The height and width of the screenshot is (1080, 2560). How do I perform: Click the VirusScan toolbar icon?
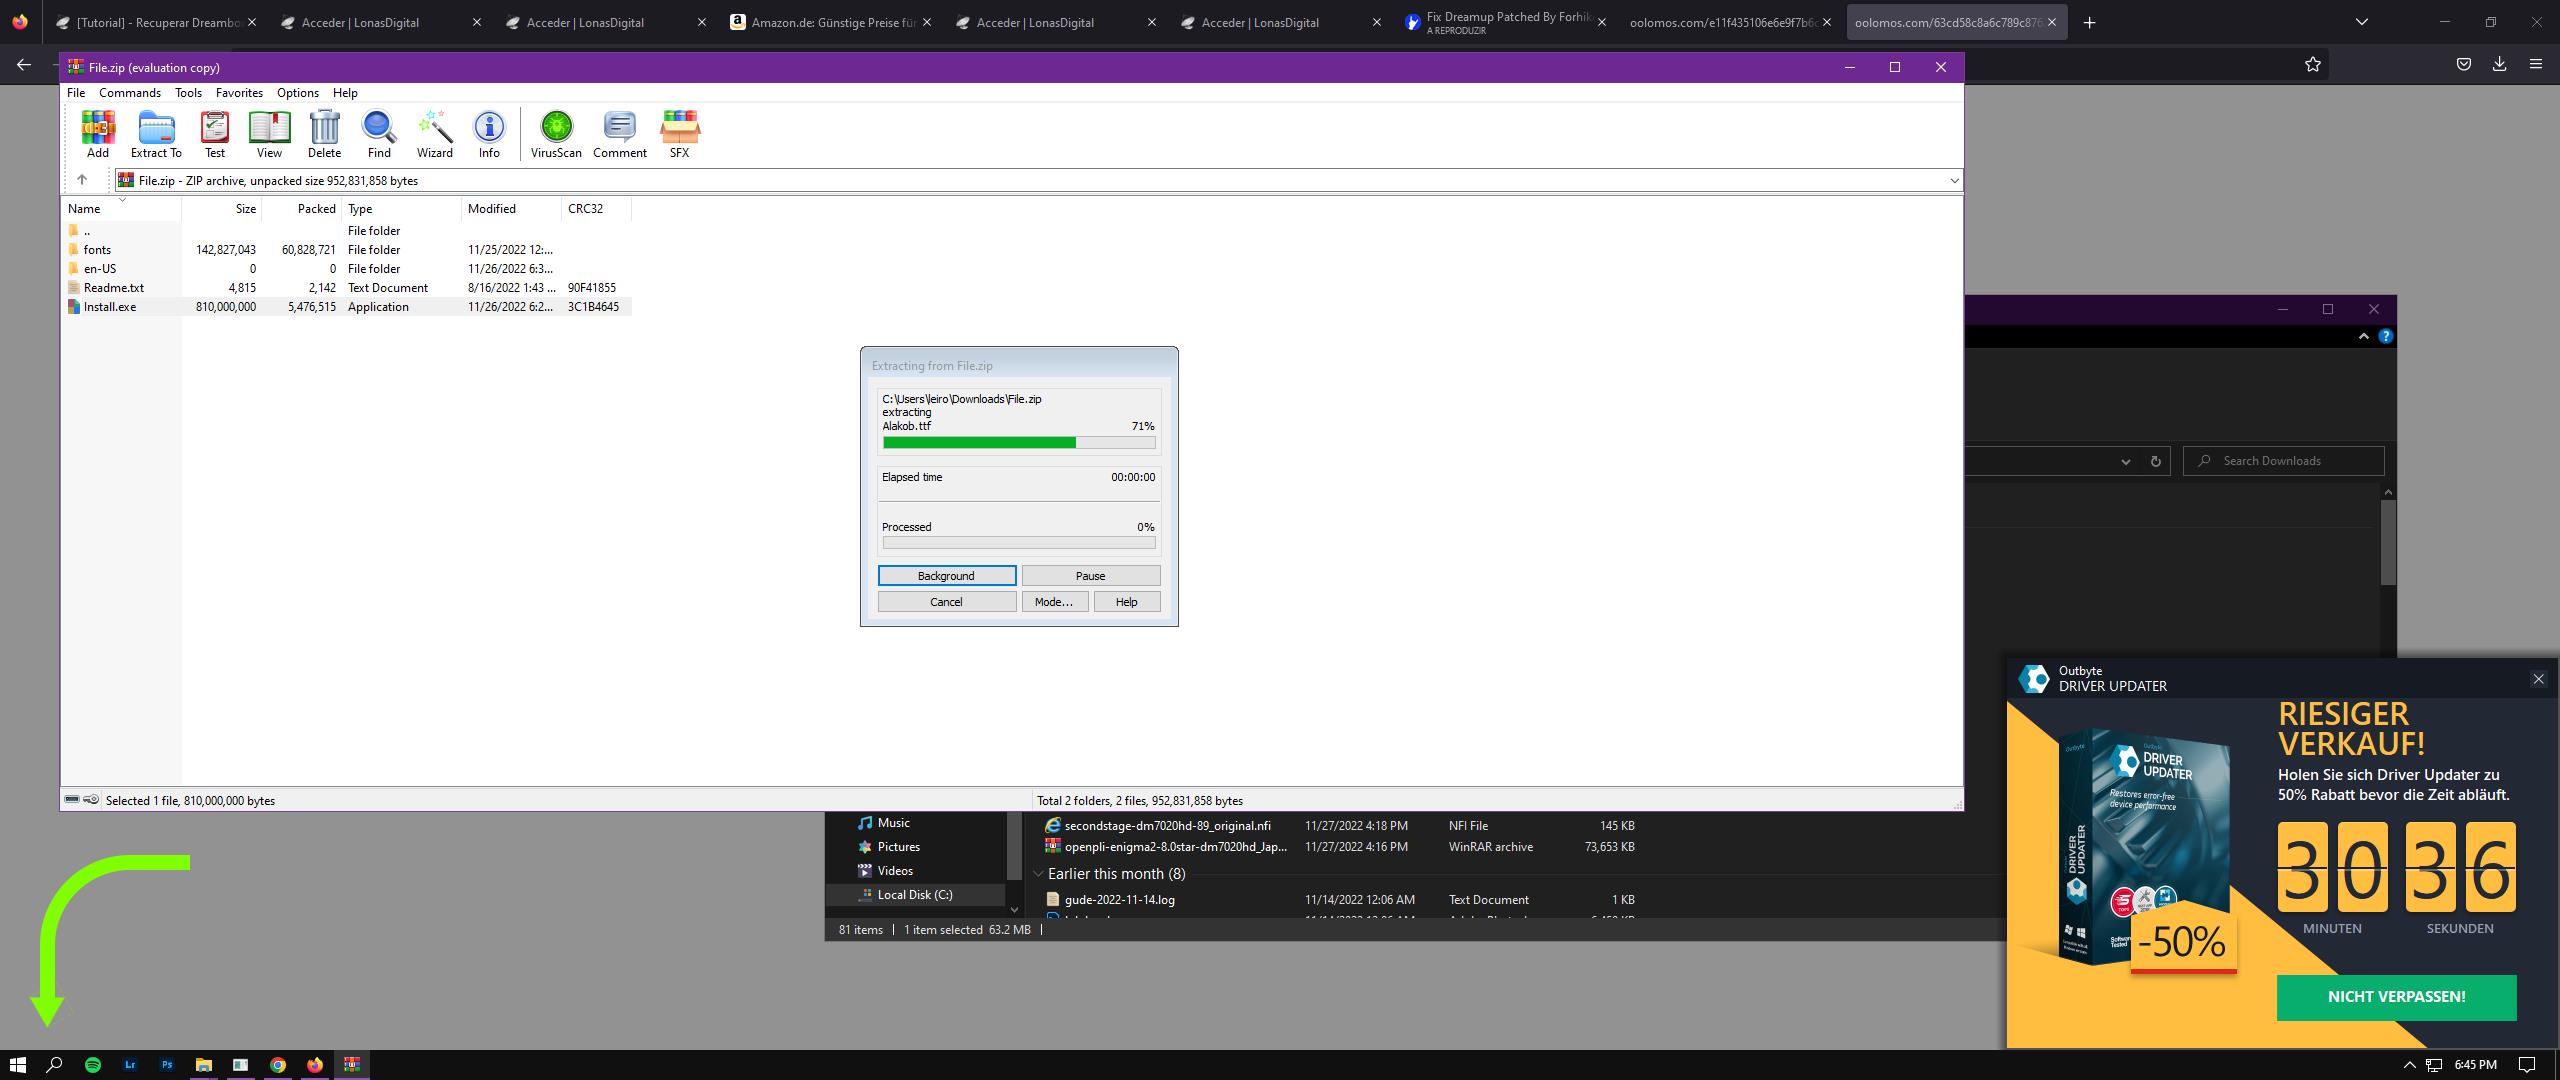click(556, 134)
